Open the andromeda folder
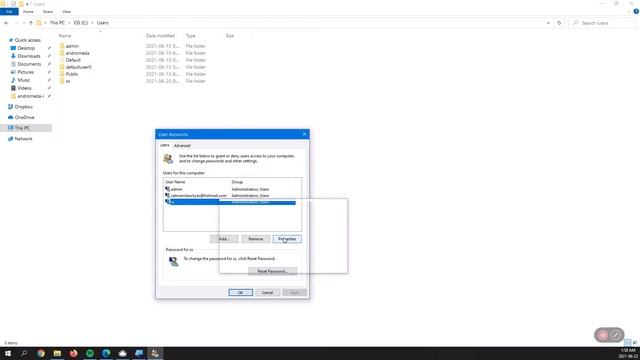640x360 pixels. (x=77, y=53)
